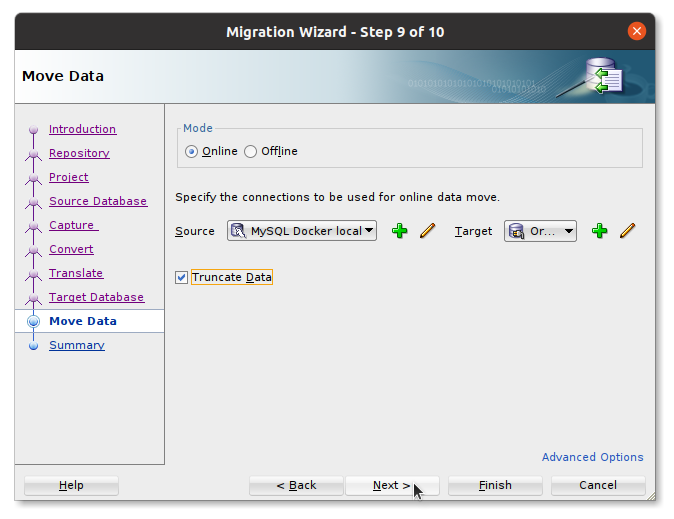The height and width of the screenshot is (519, 674).
Task: Open the Target connection dropdown
Action: [x=540, y=231]
